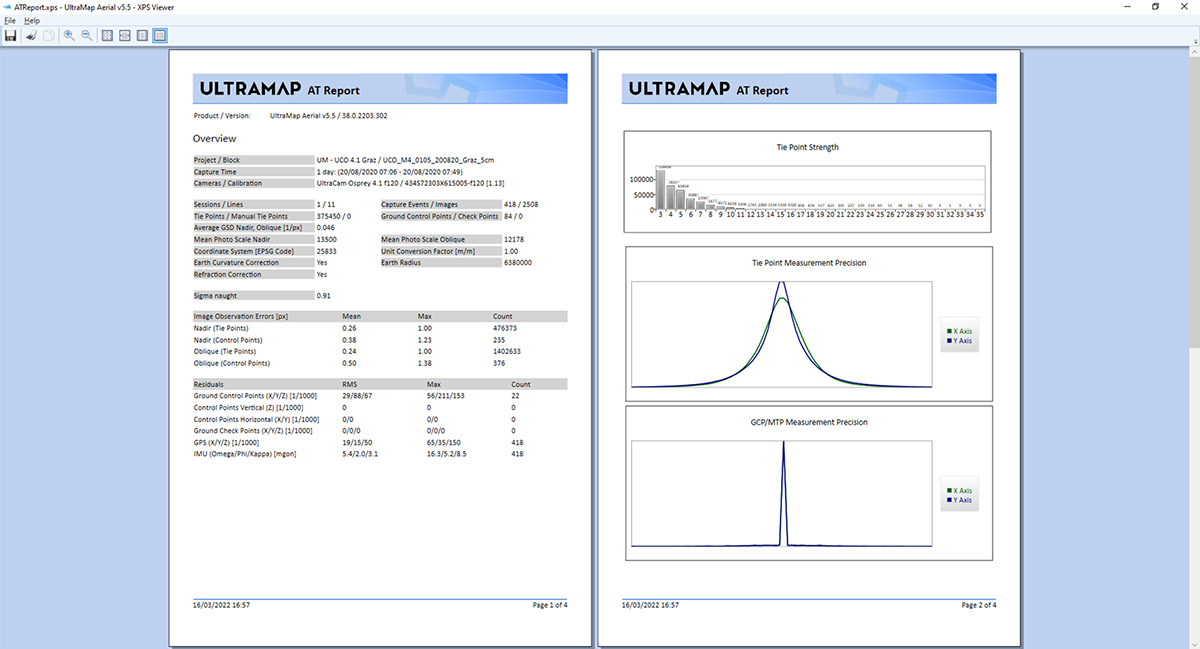Screen dimensions: 1200x649
Task: Restore down the XPS Viewer window
Action: (x=1156, y=6)
